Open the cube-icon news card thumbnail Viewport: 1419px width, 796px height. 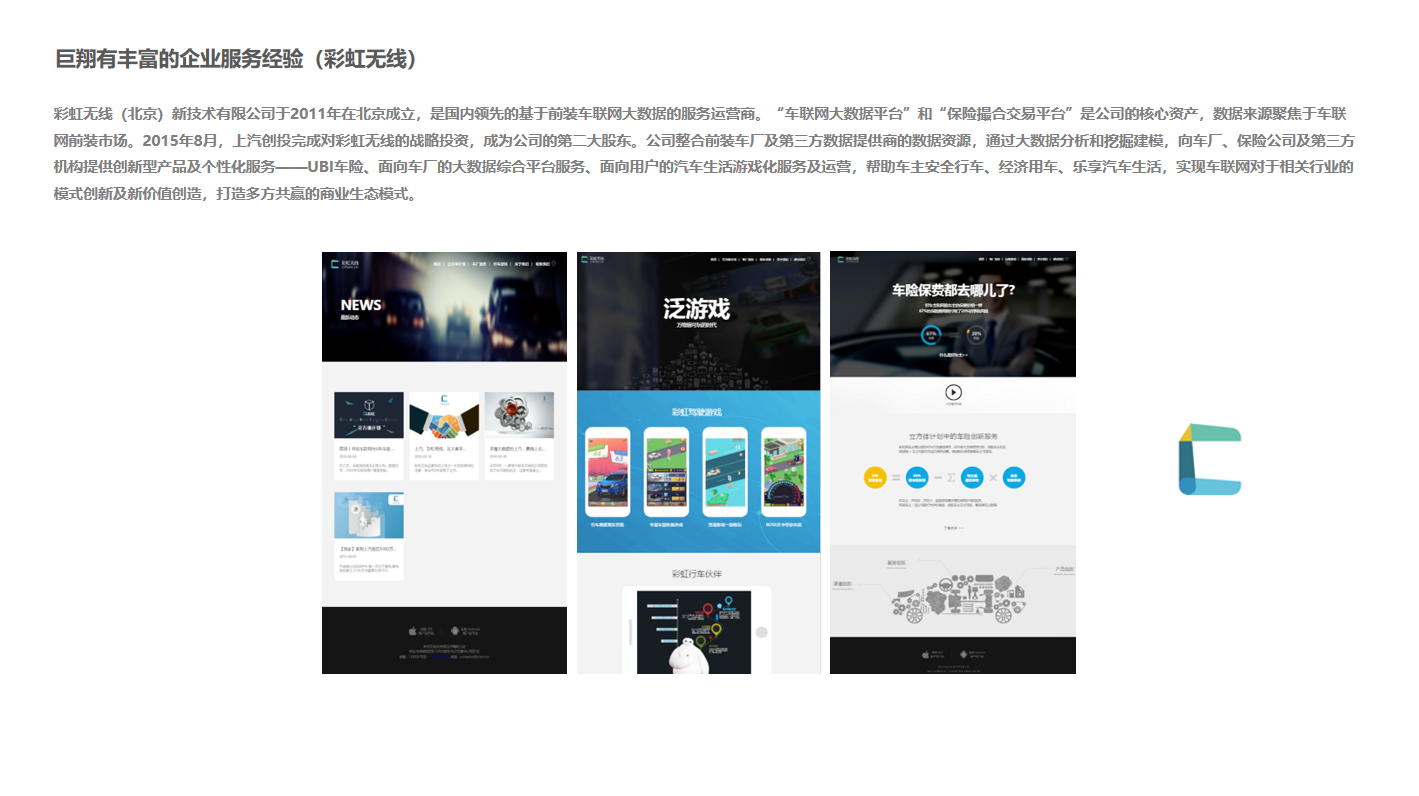point(369,415)
